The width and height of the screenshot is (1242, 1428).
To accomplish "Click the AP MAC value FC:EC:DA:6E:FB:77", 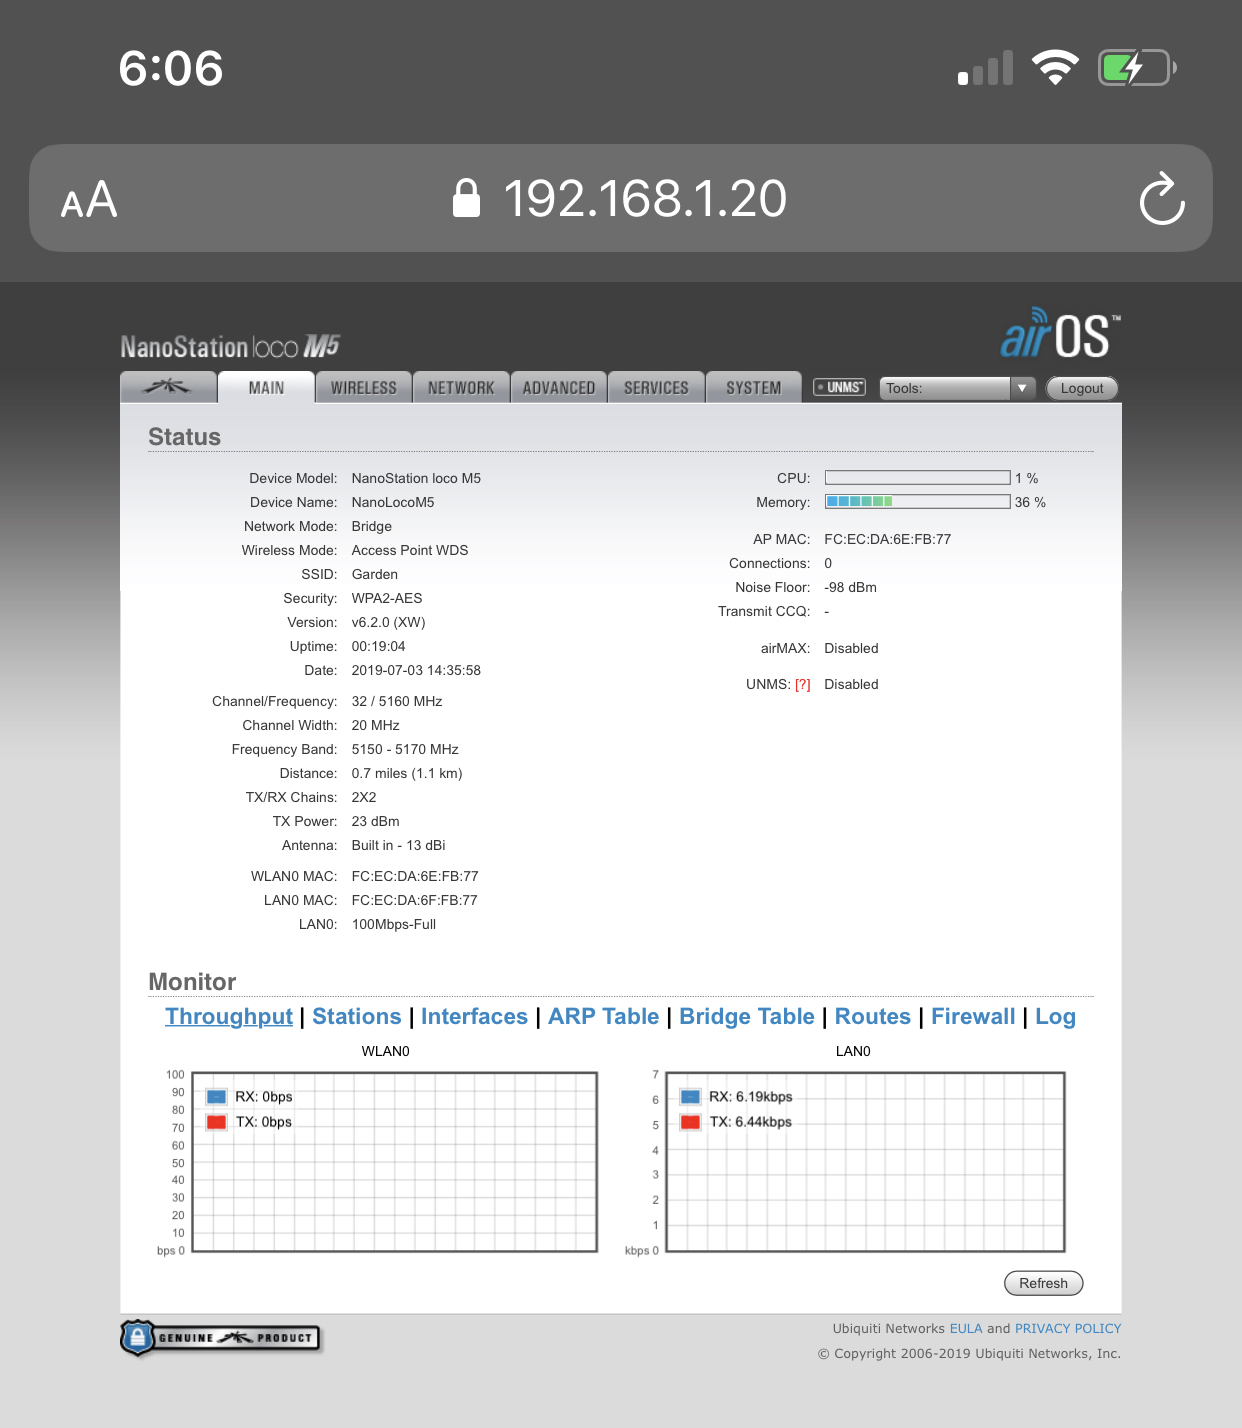I will pos(888,539).
